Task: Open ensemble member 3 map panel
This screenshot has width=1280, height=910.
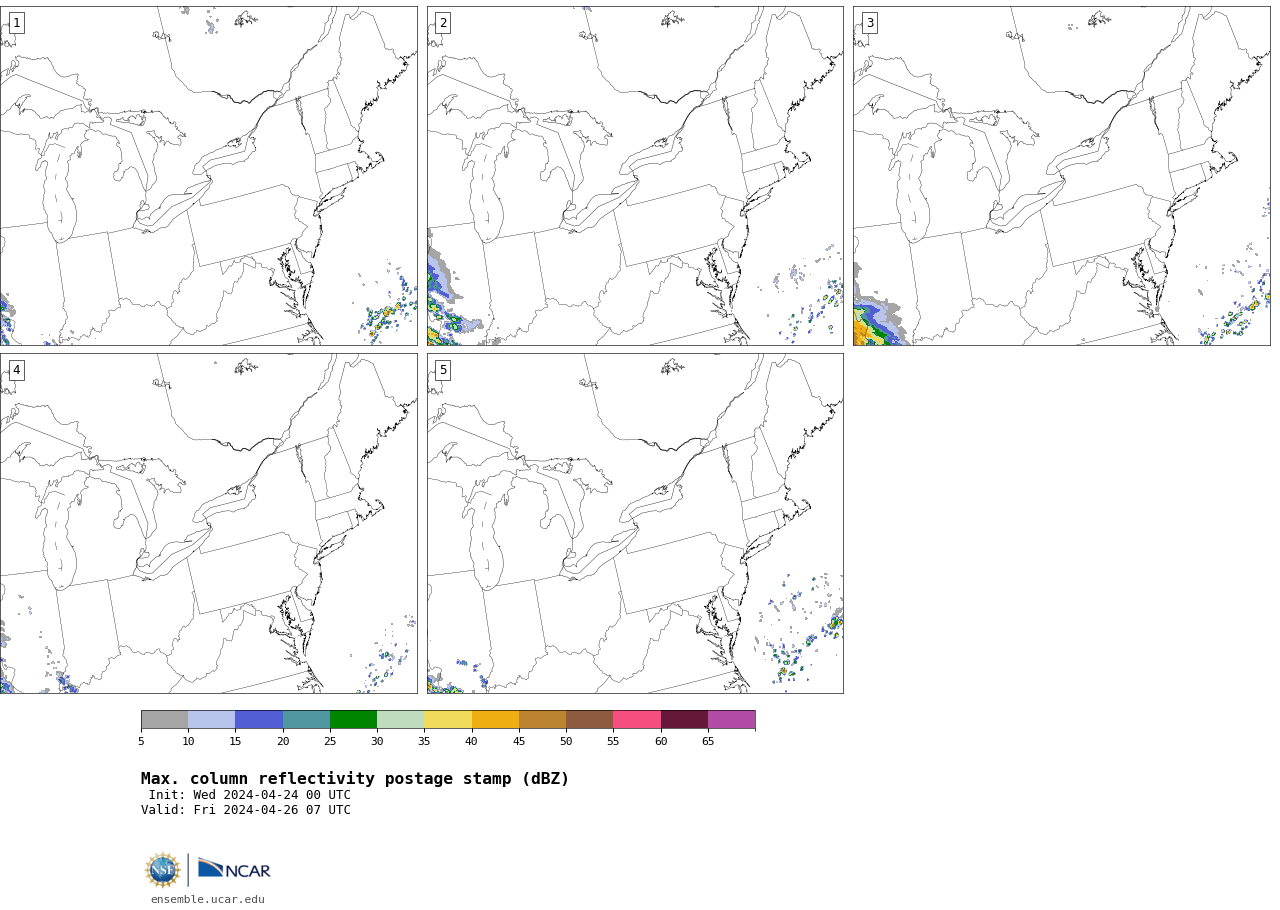Action: point(1062,176)
